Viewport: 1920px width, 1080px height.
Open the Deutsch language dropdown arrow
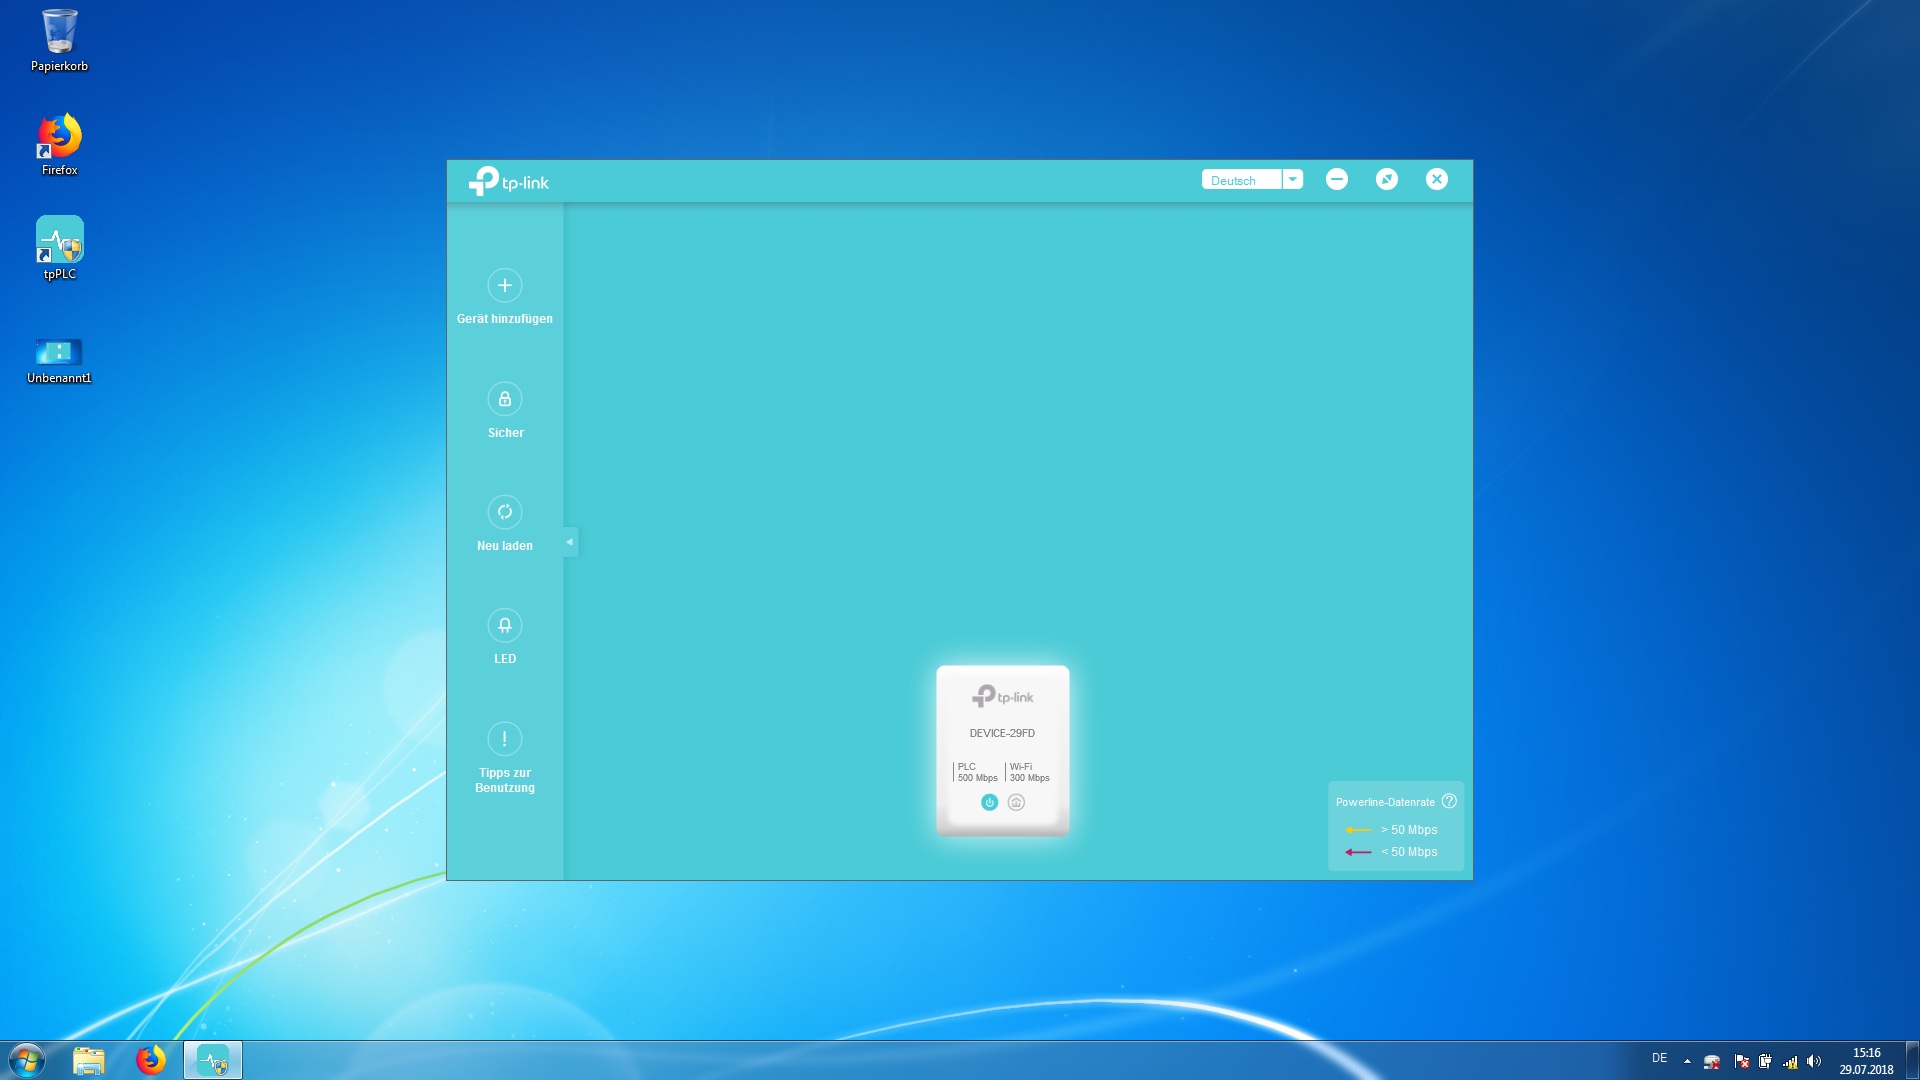pos(1292,179)
